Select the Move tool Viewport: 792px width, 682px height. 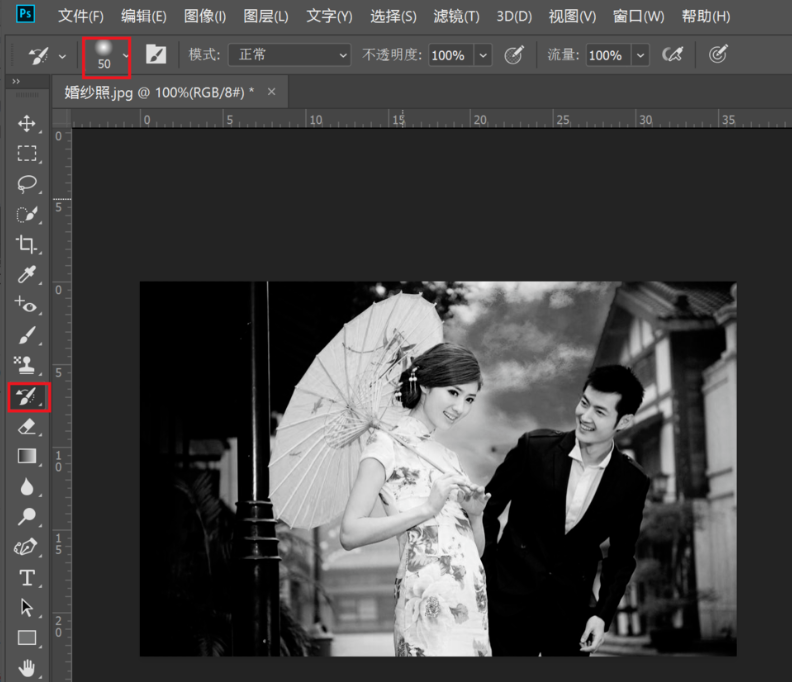(x=27, y=123)
